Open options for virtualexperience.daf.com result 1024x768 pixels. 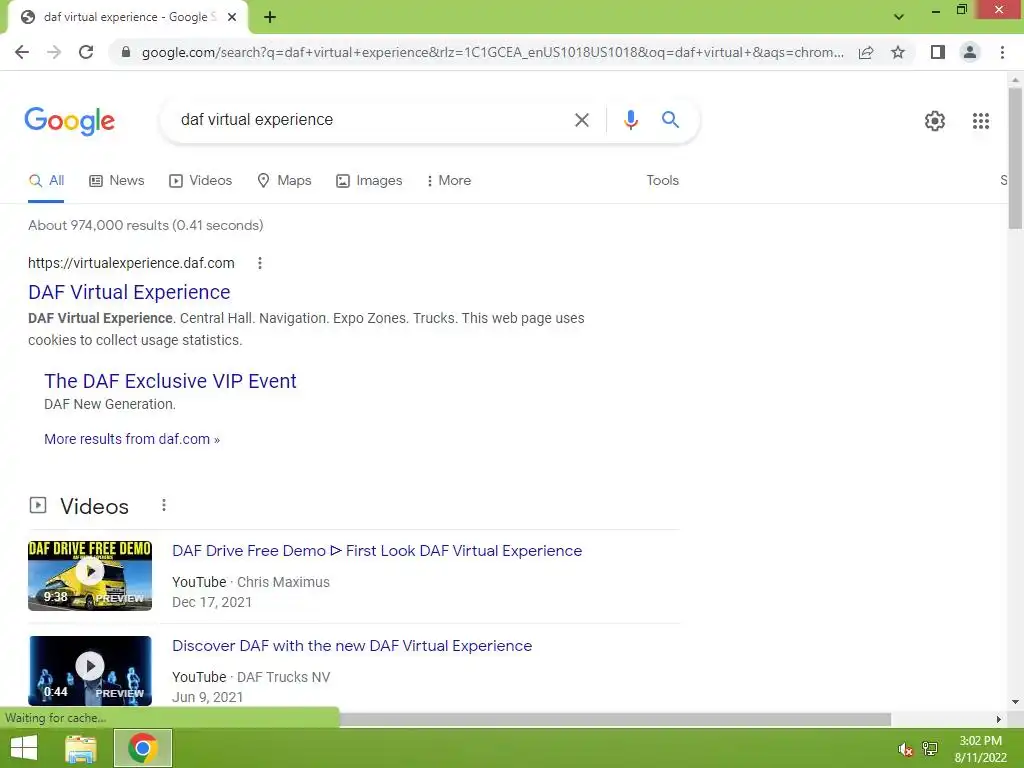click(260, 263)
